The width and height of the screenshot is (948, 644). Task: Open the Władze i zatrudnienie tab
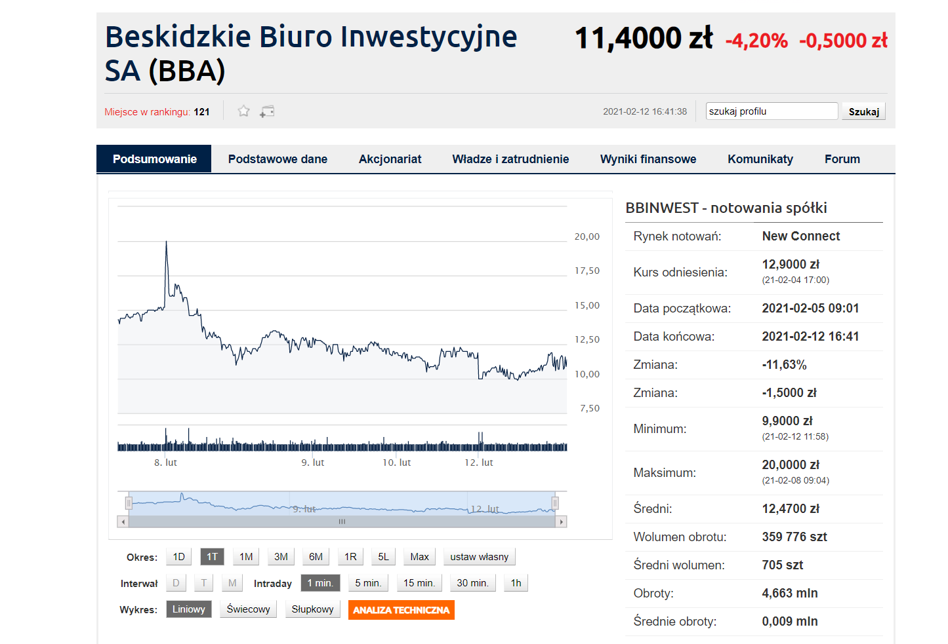(510, 159)
